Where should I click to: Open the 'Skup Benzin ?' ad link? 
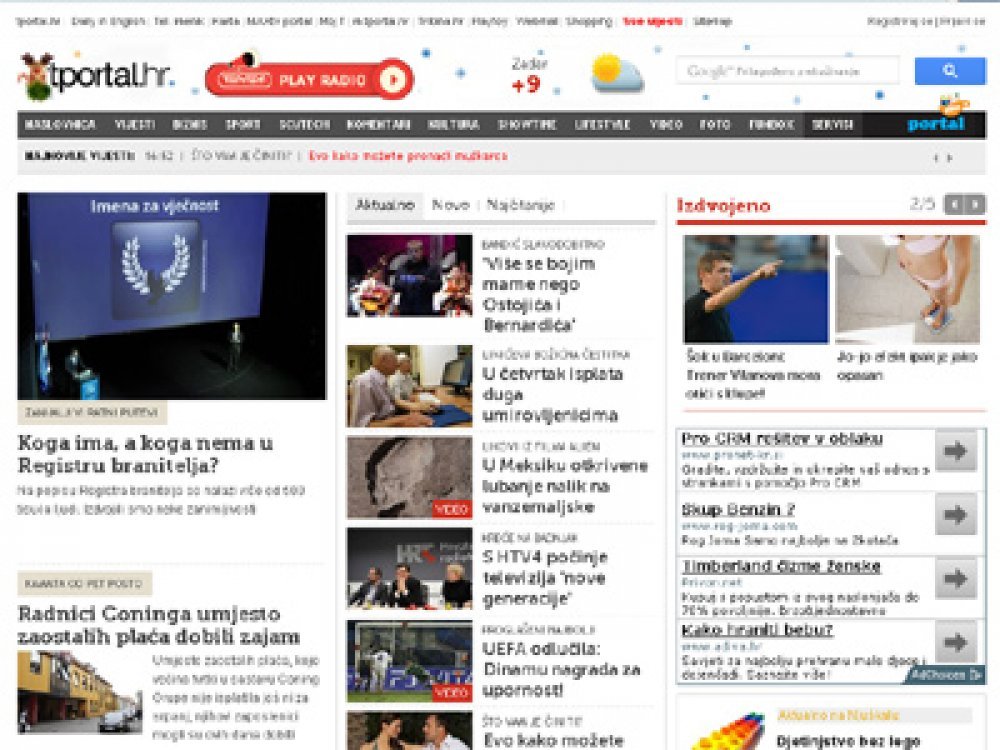click(738, 510)
